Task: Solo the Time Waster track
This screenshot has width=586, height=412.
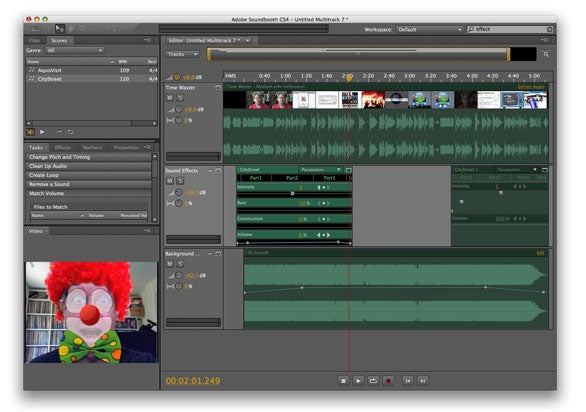Action: (180, 98)
